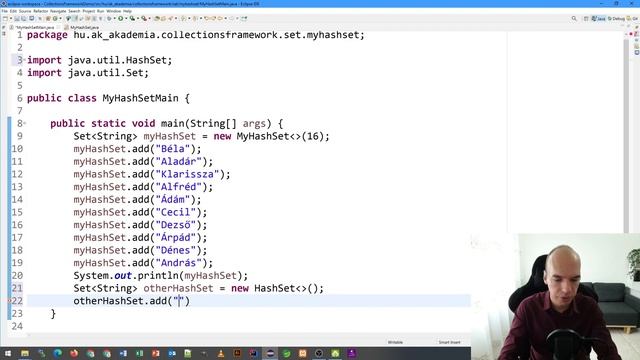The height and width of the screenshot is (360, 640).
Task: Click the toolbar Search magnifier icon
Action: point(574,18)
